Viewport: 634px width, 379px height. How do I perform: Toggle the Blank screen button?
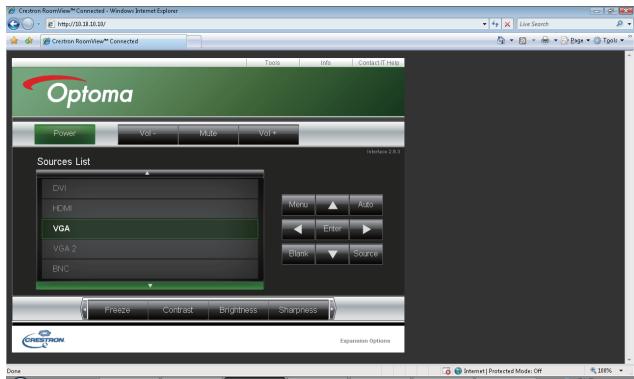tap(298, 254)
